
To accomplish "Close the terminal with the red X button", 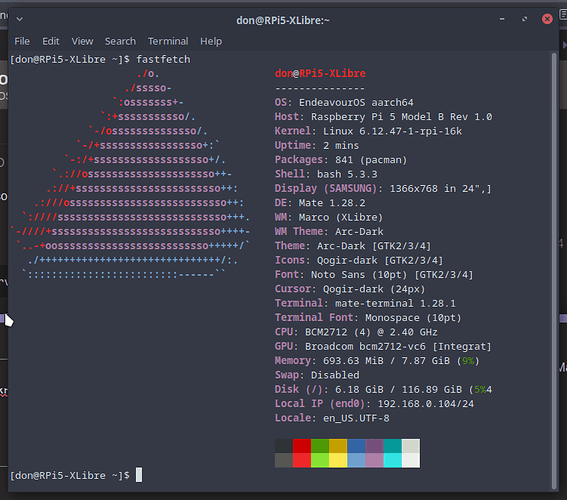I will point(547,19).
